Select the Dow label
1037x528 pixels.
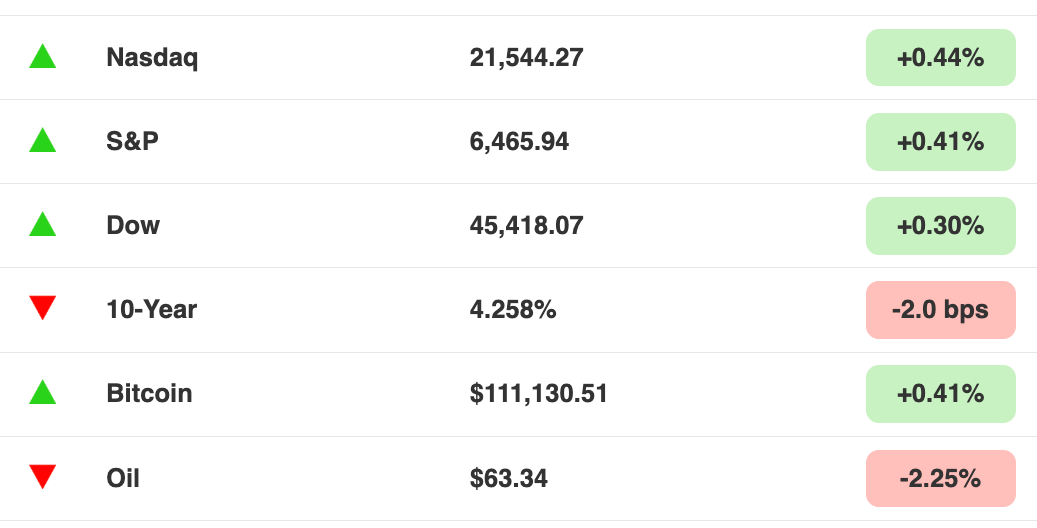point(133,226)
